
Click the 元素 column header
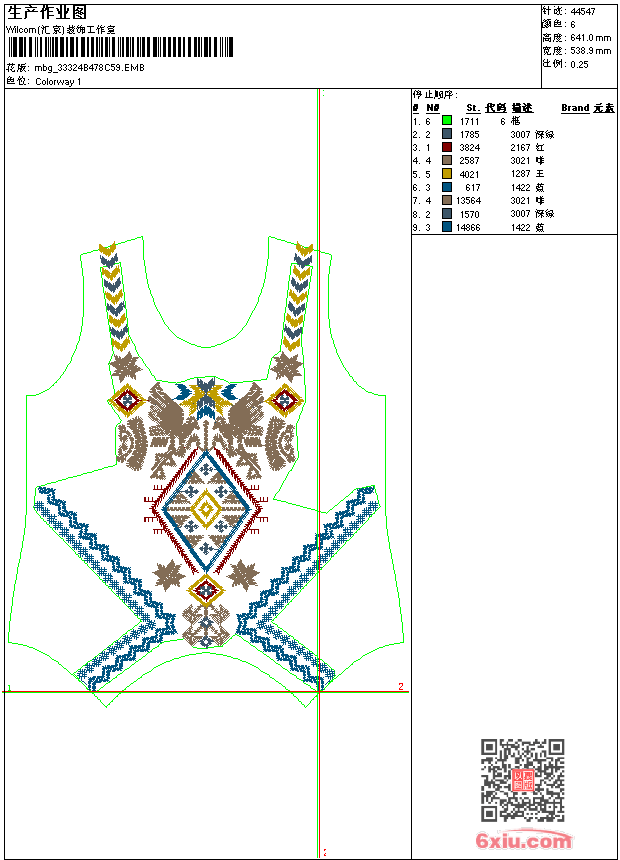coord(604,108)
